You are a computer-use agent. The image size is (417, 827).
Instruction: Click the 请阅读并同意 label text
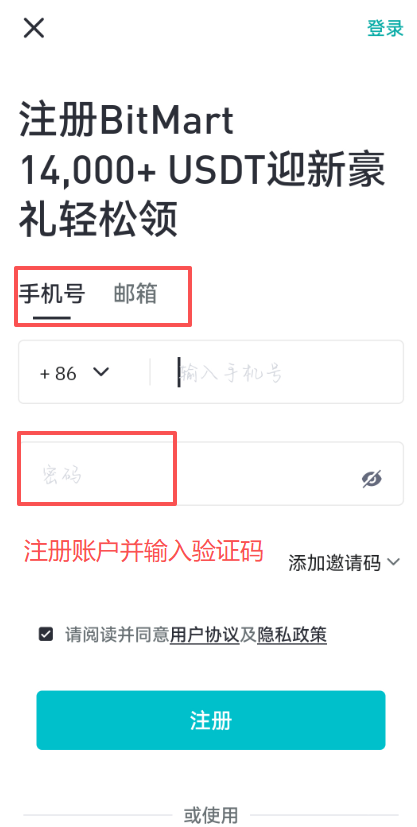click(117, 634)
